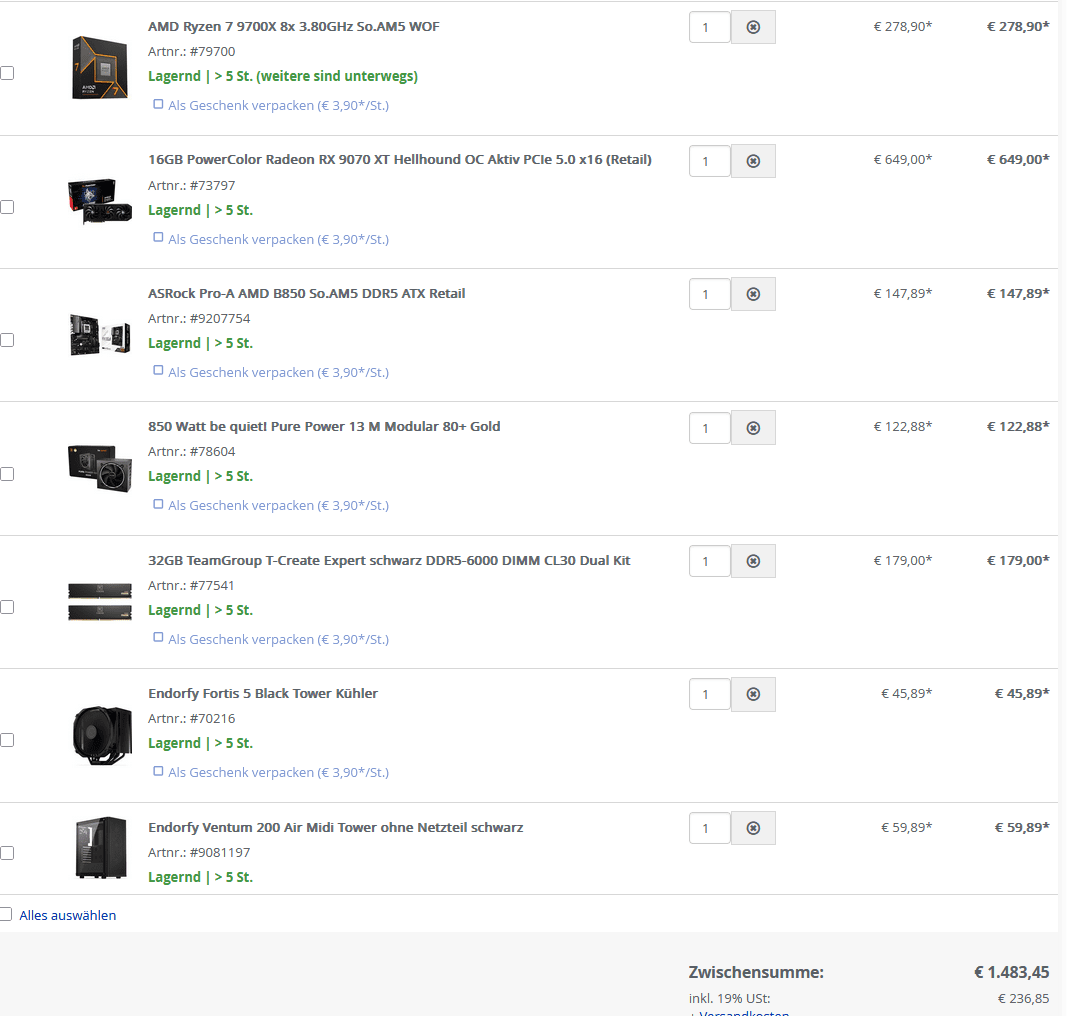Click the Zwischensumme label
Viewport: 1067px width, 1016px height.
(756, 972)
